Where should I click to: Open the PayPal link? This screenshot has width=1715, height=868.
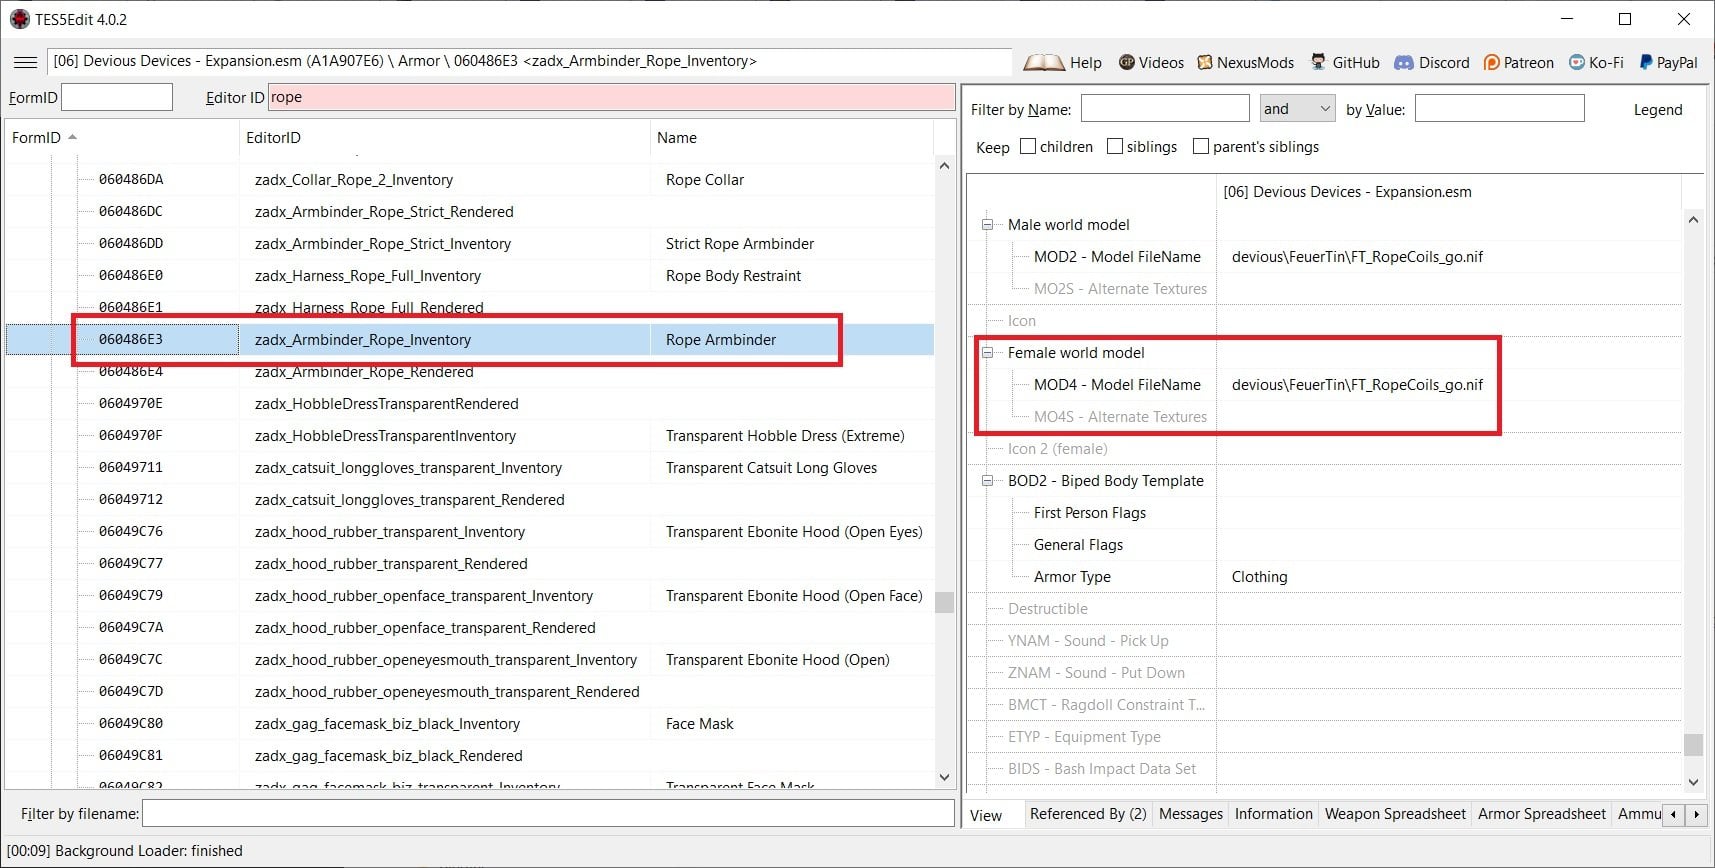[1668, 62]
